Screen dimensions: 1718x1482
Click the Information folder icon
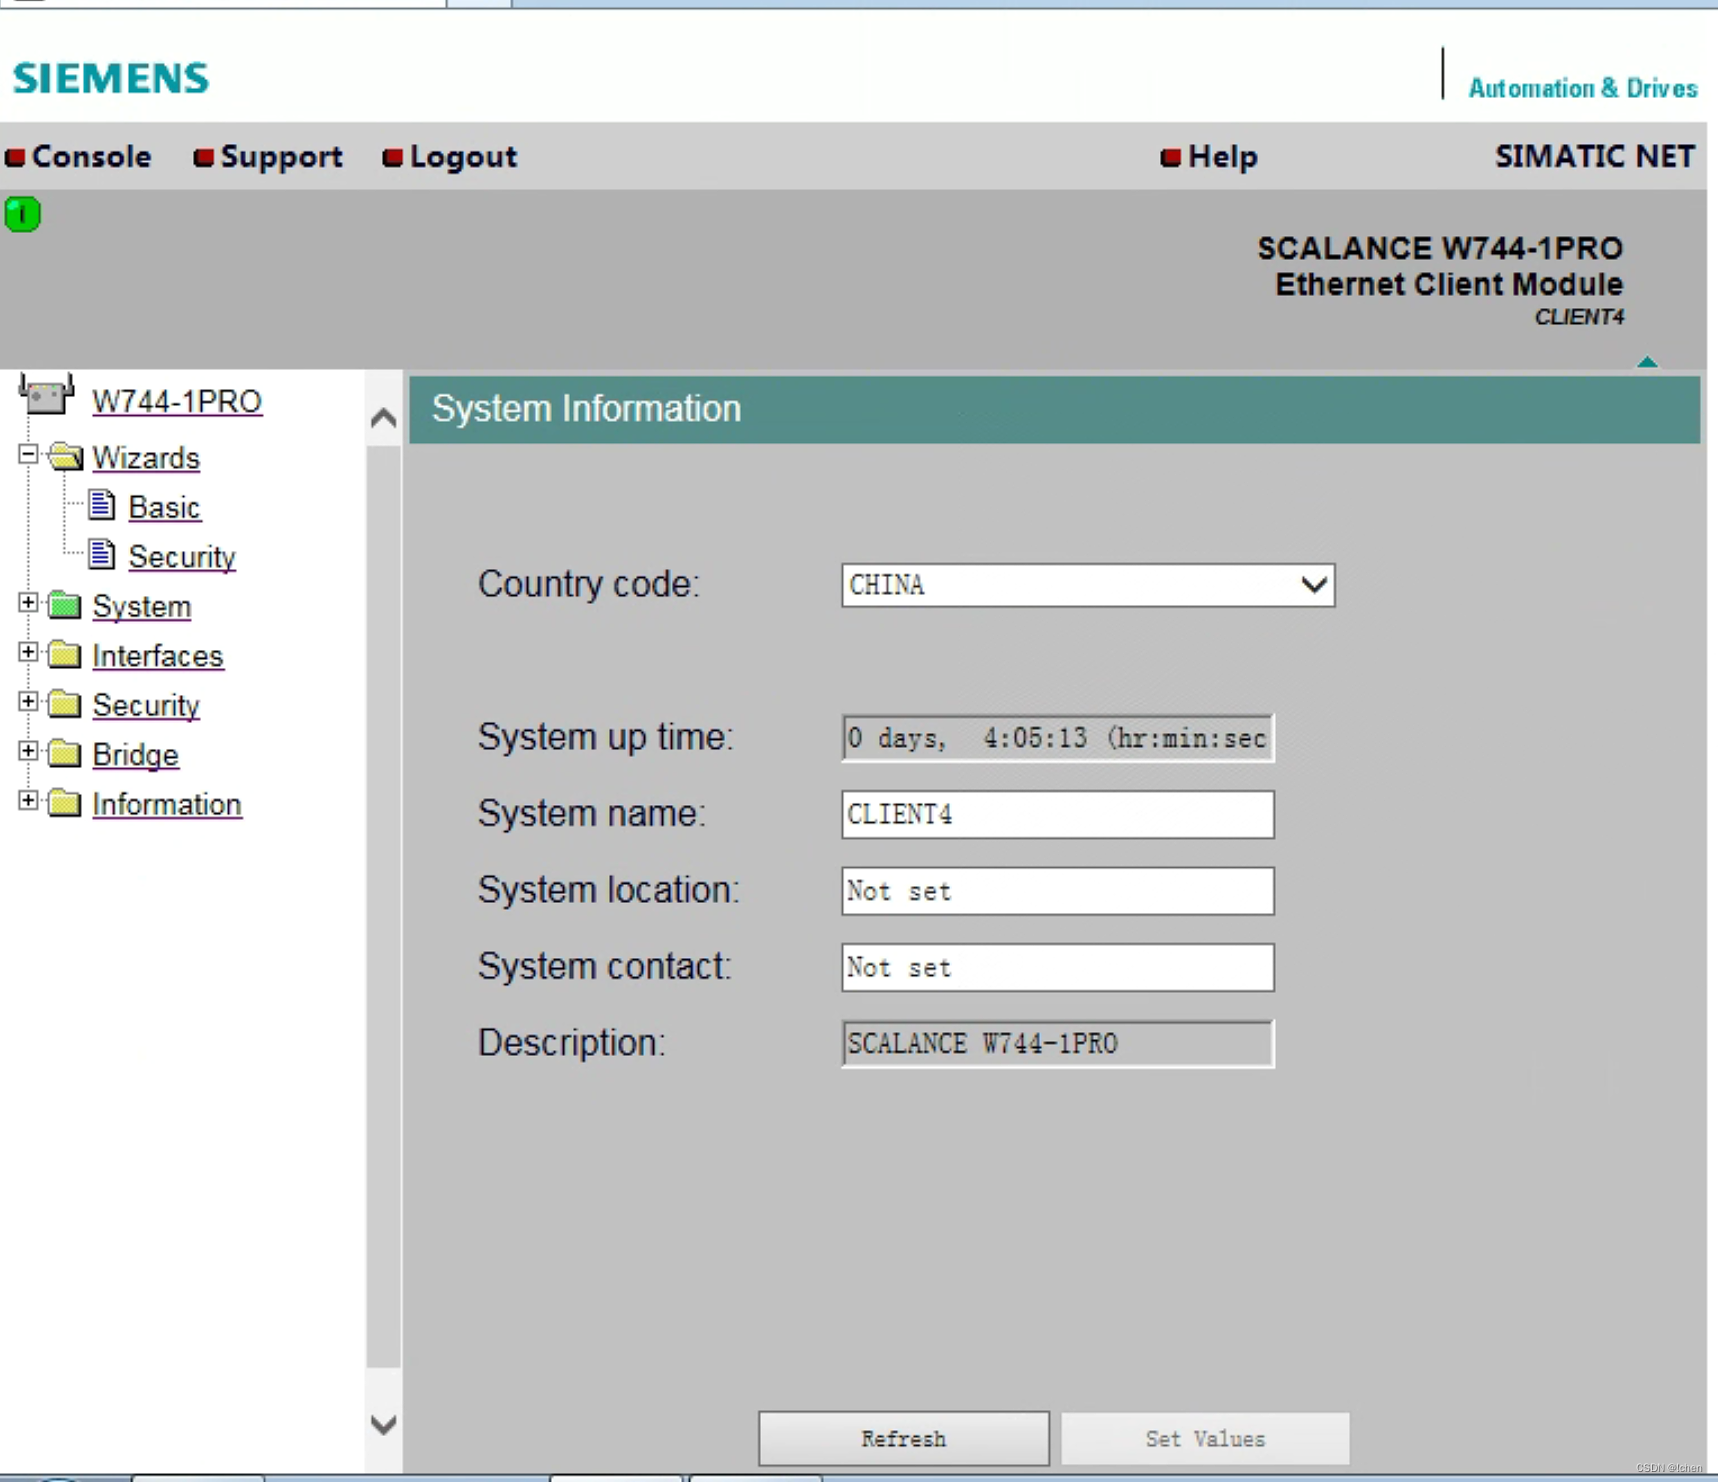point(65,803)
